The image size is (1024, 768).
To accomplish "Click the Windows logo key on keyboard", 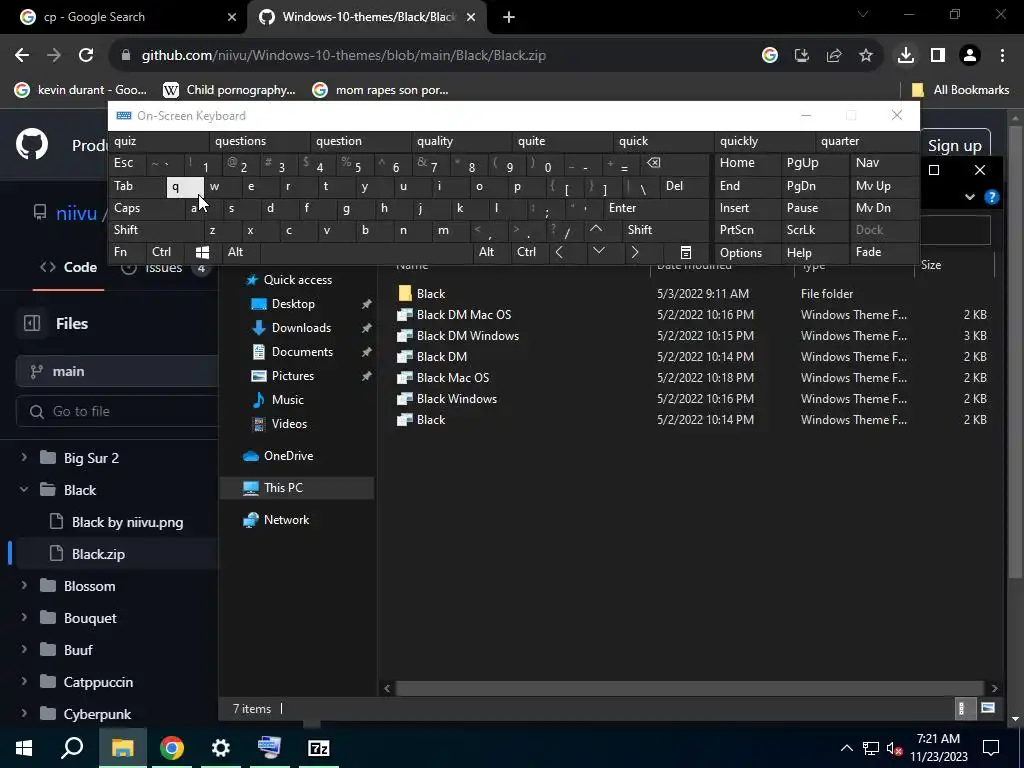I will point(202,252).
